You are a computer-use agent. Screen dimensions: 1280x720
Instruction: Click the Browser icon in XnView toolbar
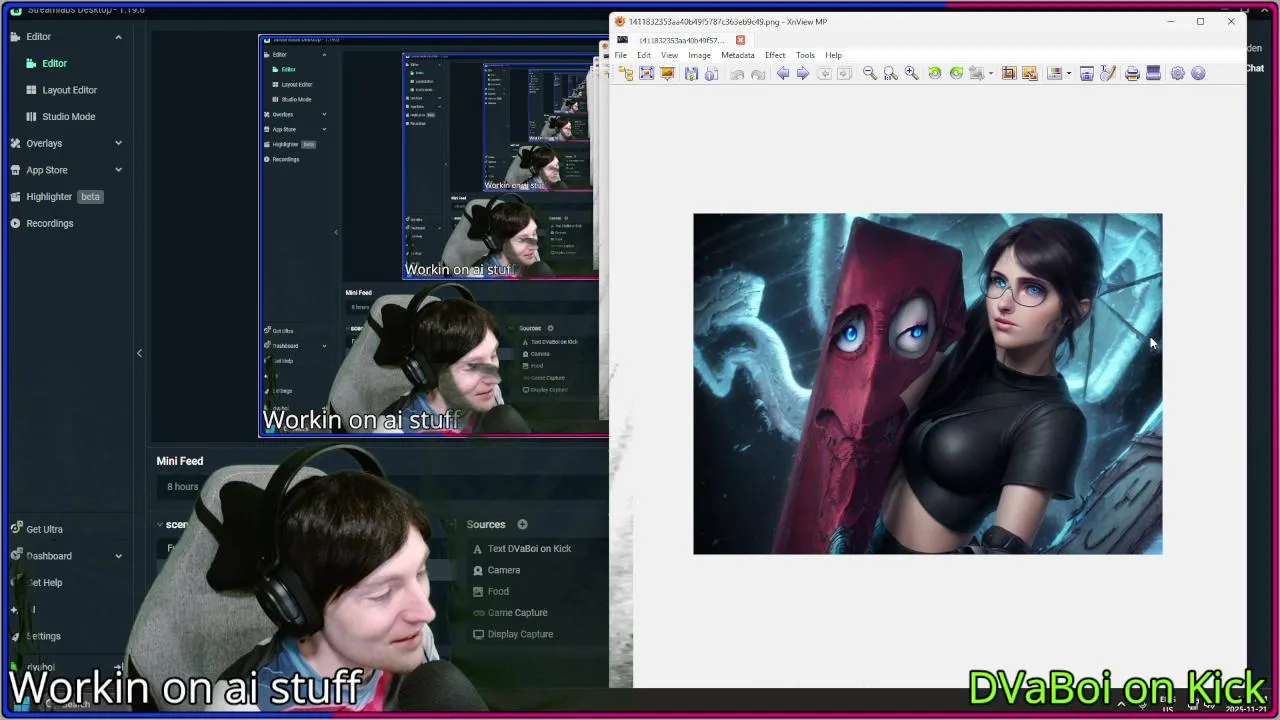click(x=626, y=73)
